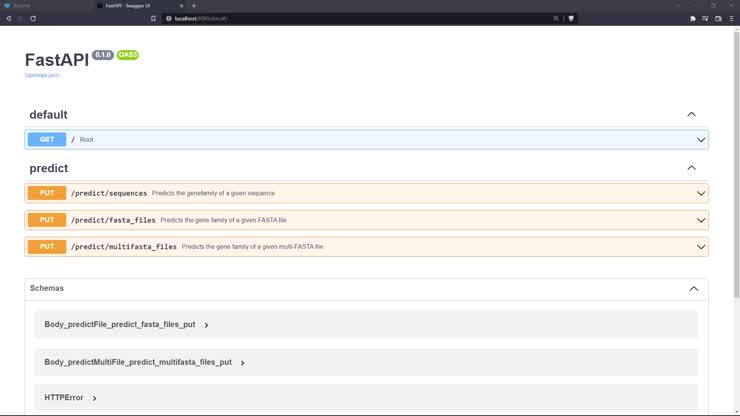Click the /predict/multifasta_files path text
This screenshot has height=416, width=740.
point(124,246)
